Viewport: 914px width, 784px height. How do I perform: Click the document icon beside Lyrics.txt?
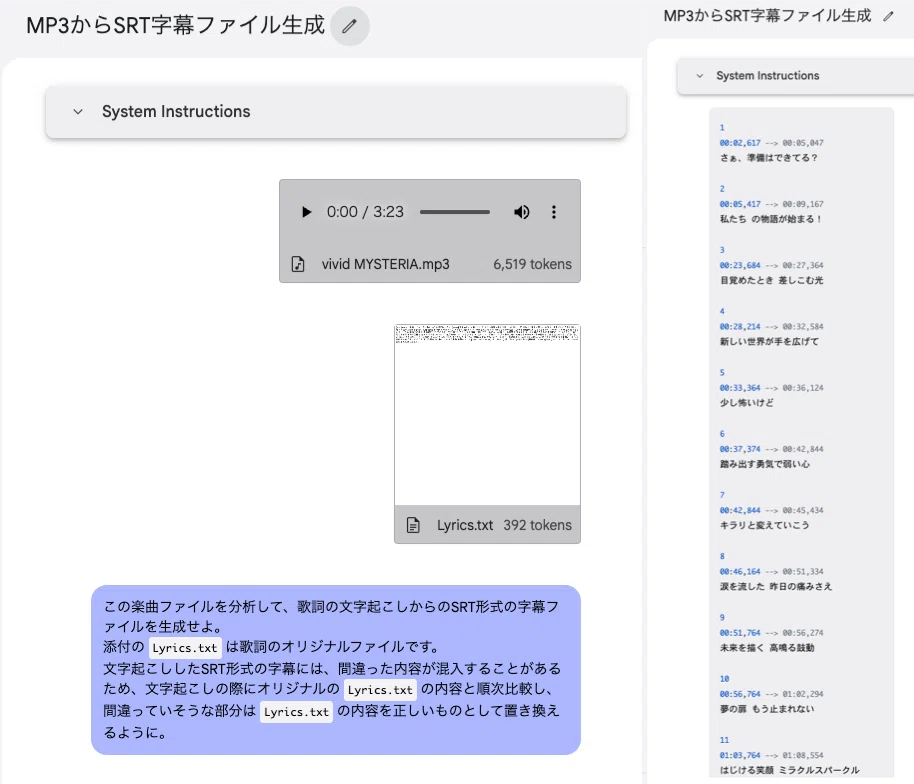pyautogui.click(x=413, y=525)
